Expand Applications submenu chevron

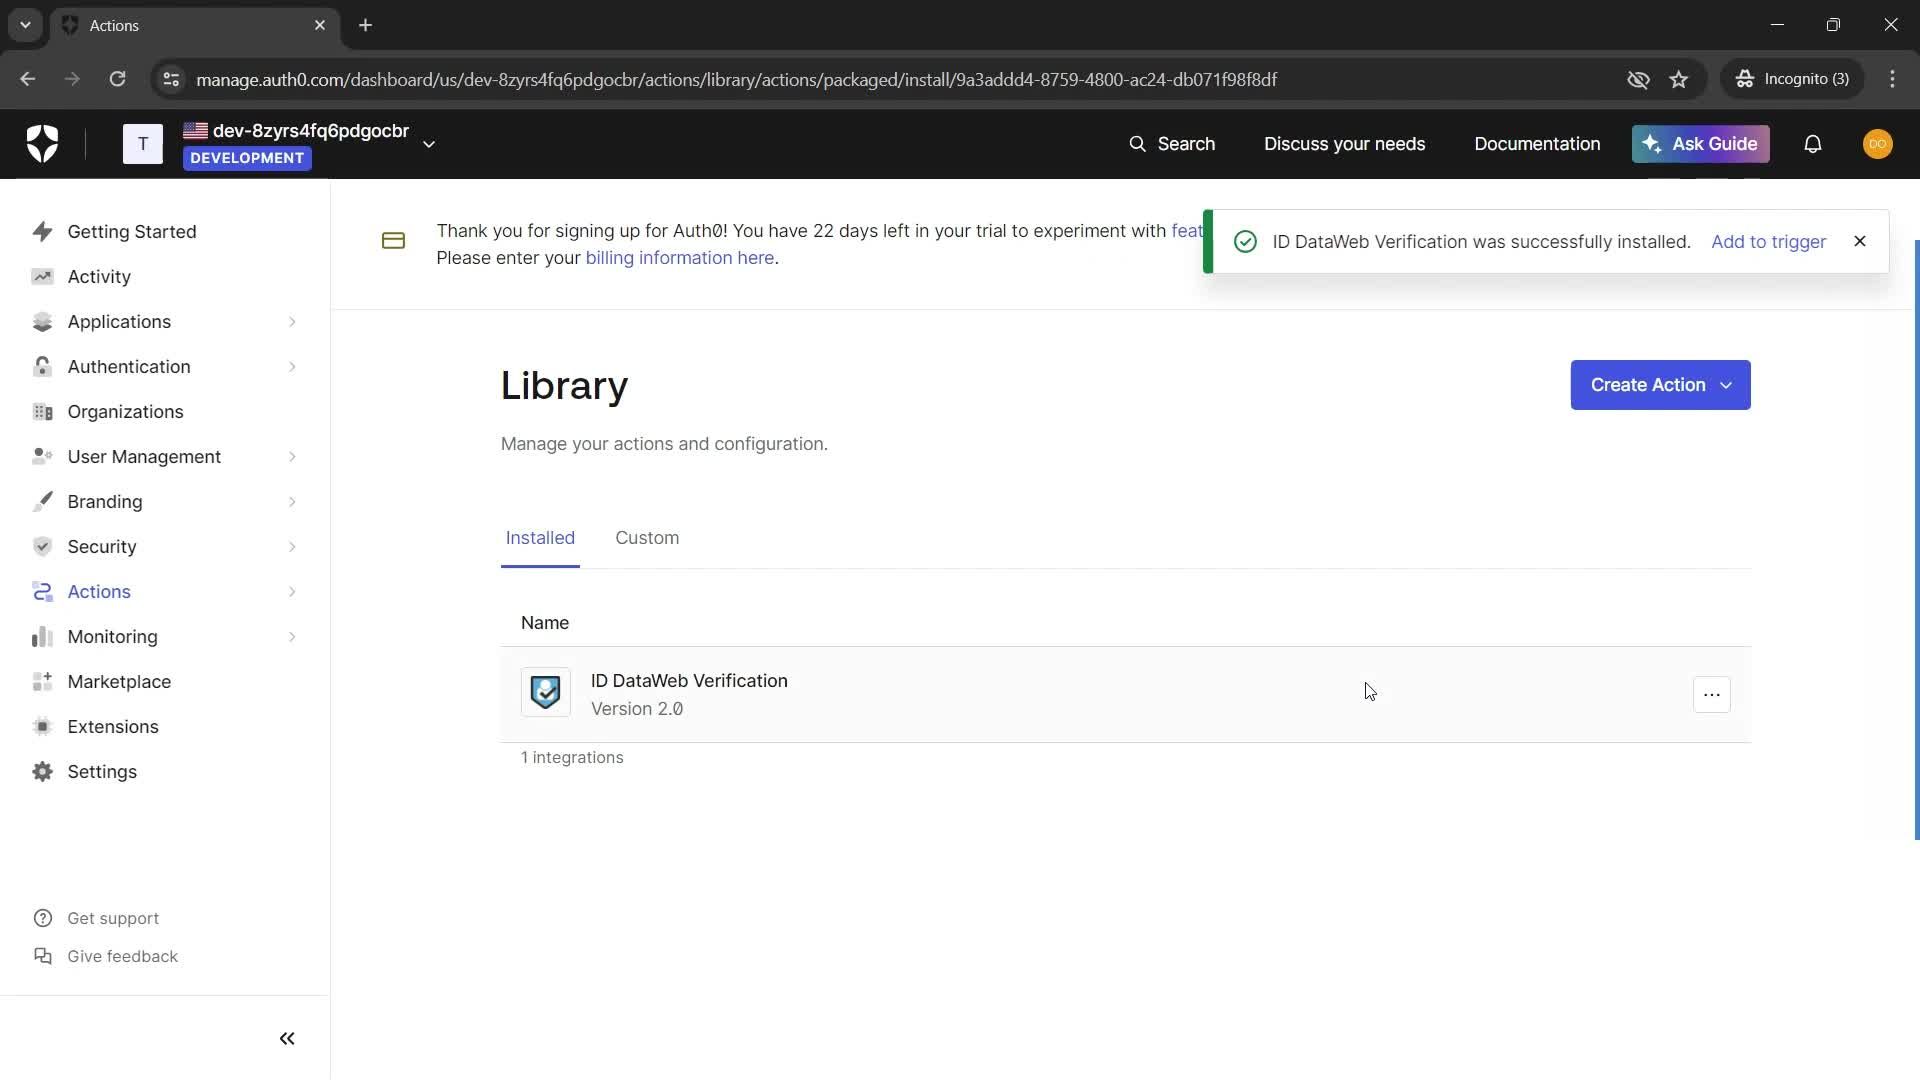point(292,322)
